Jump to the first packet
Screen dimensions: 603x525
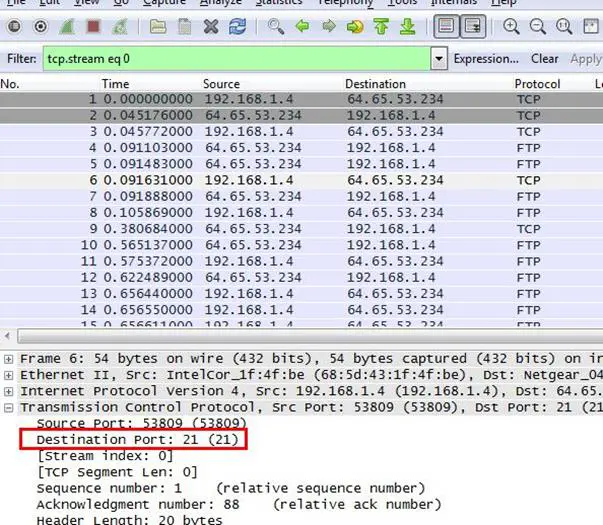(381, 26)
